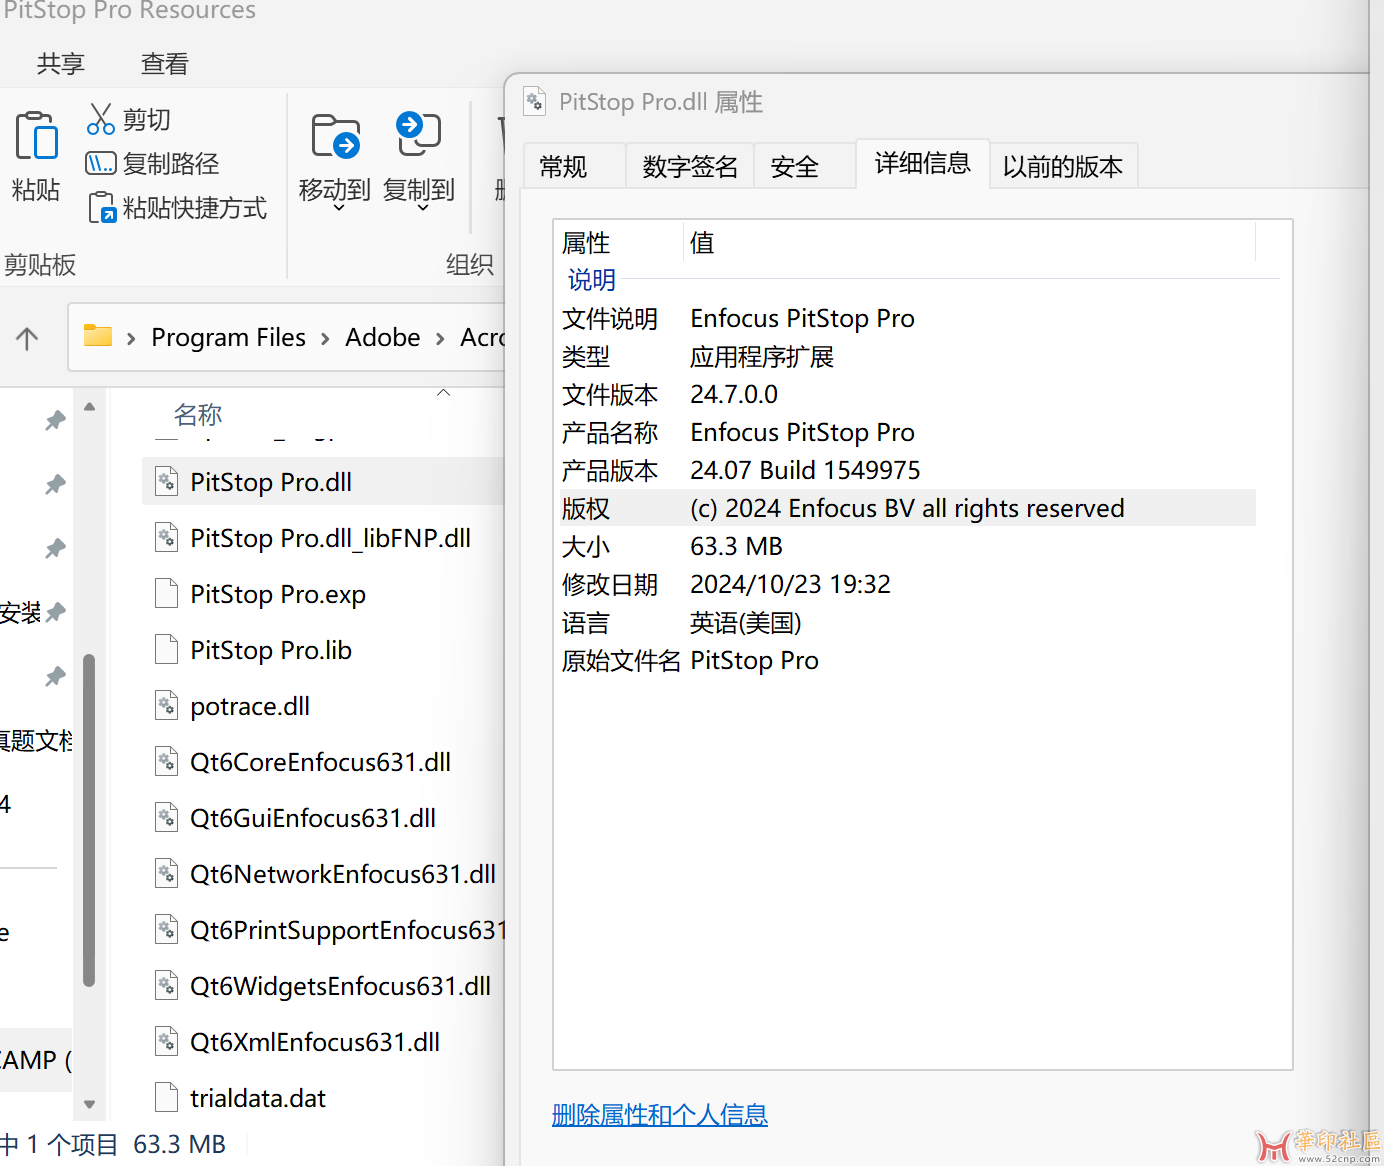Screen dimensions: 1384x1166
Task: Click the Copy to folder icon
Action: [x=419, y=134]
